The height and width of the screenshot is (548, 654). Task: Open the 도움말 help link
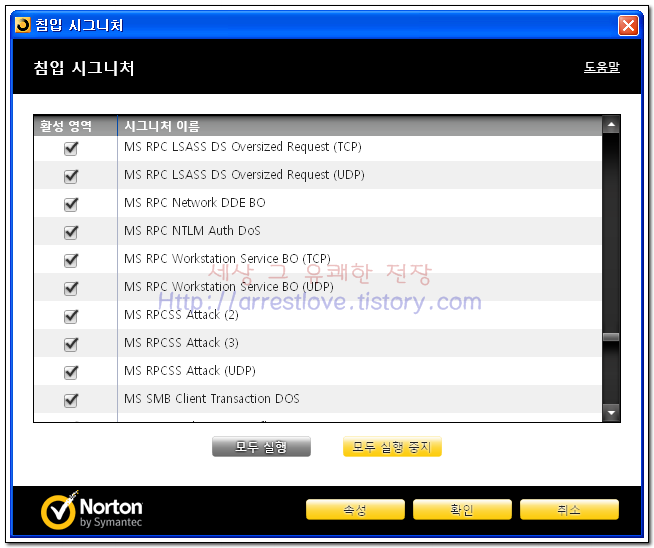pos(601,67)
